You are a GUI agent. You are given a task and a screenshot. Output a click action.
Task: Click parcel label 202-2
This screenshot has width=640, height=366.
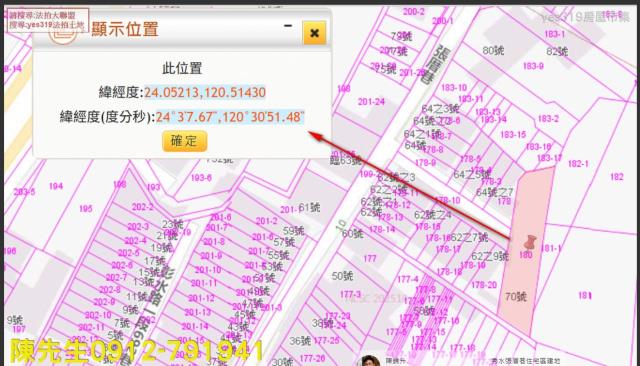(142, 207)
